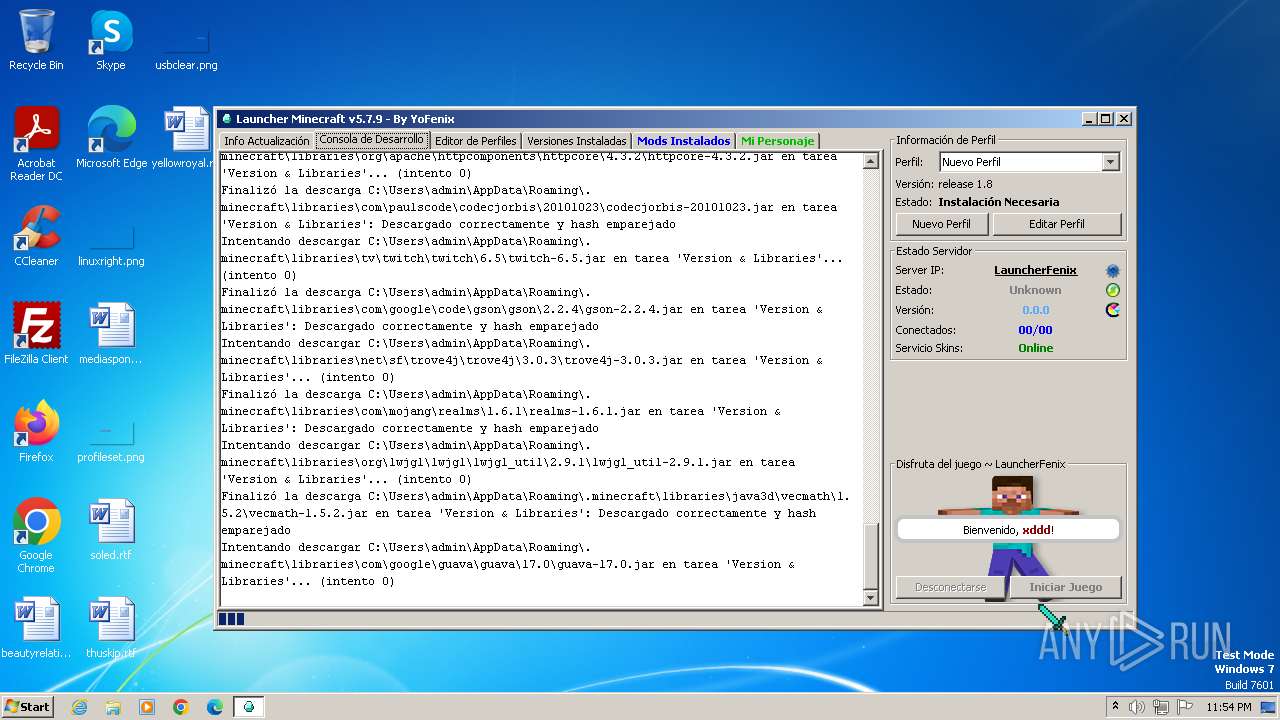Screen dimensions: 1280x720
Task: Open the Windows Start menu
Action: click(27, 707)
